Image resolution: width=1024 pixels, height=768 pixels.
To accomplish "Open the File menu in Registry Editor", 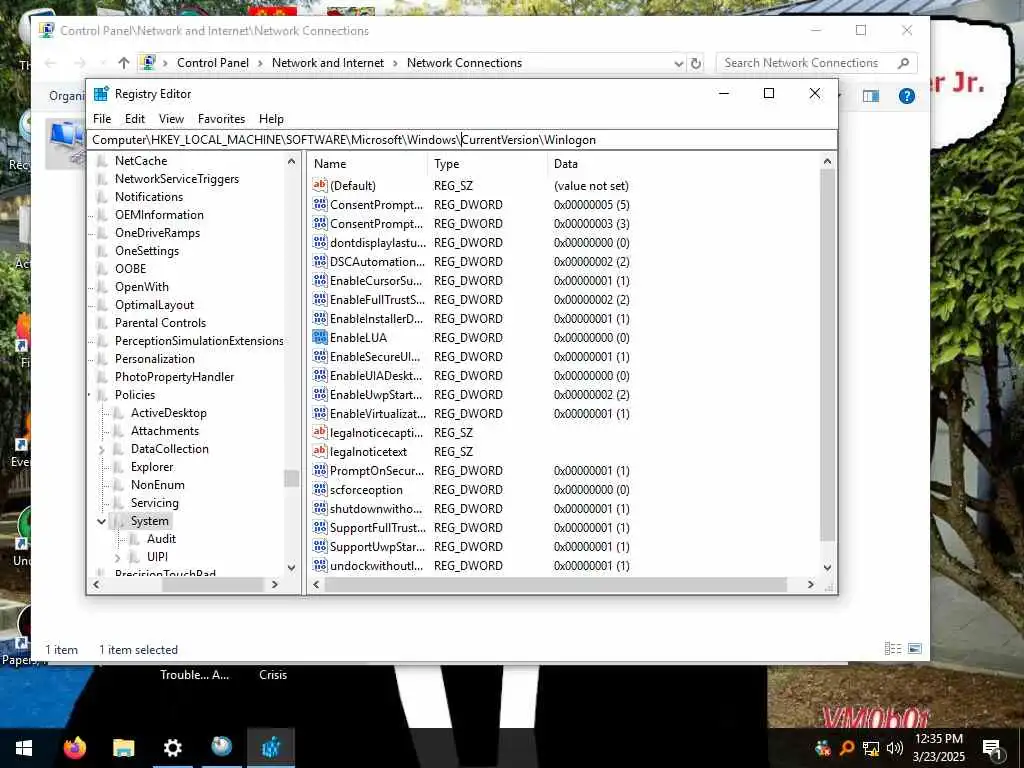I will pyautogui.click(x=102, y=119).
